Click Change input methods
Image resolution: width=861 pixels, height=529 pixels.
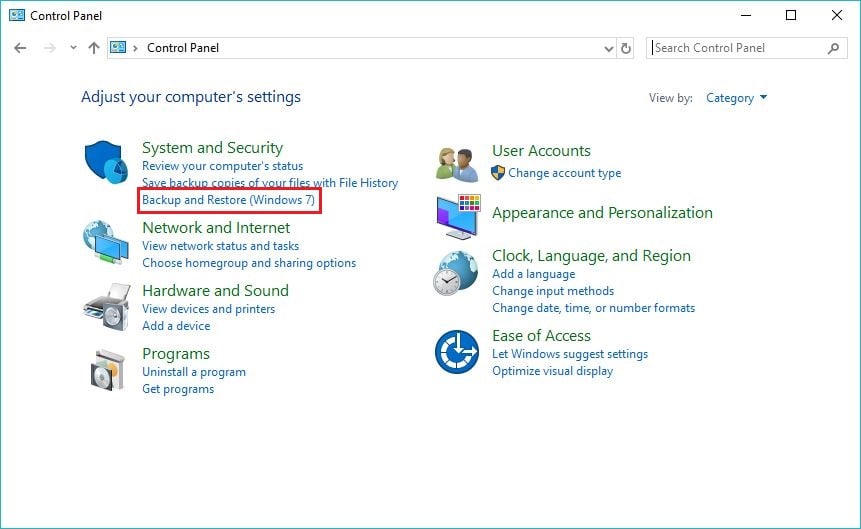coord(553,291)
